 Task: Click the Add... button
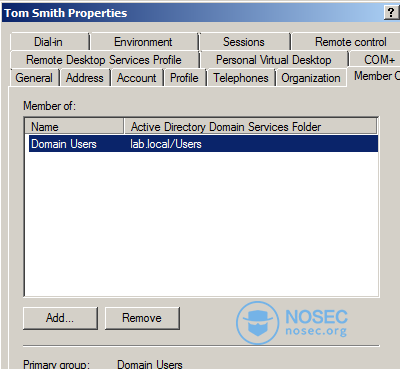click(60, 318)
